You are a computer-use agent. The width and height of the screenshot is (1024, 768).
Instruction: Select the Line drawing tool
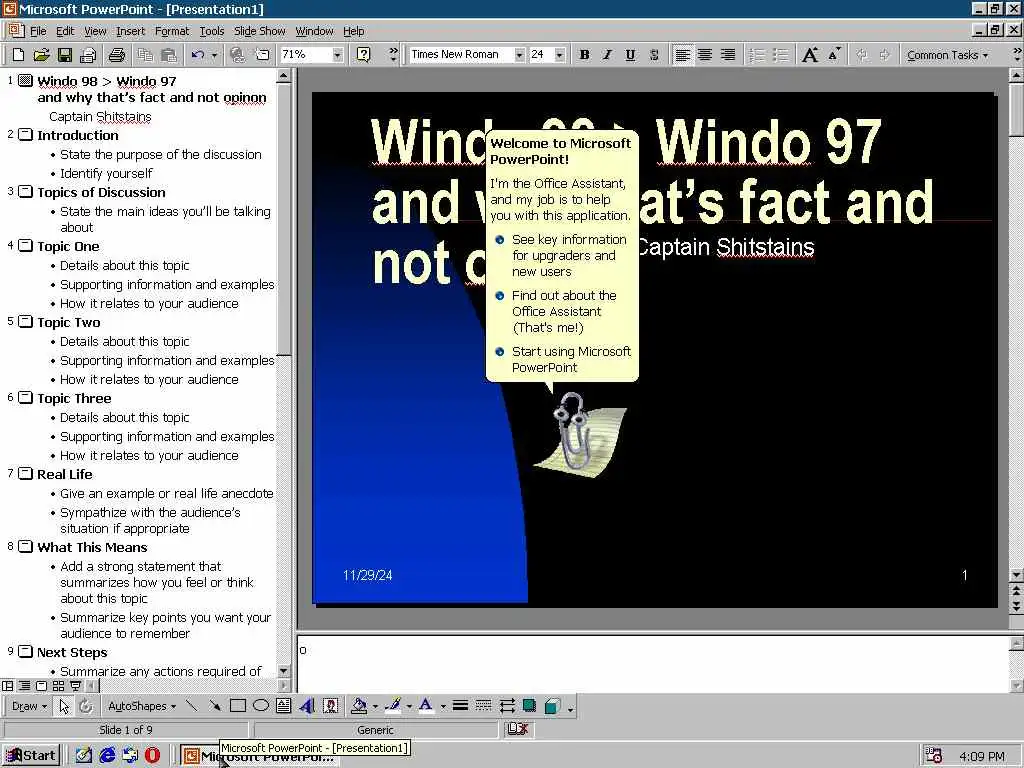point(191,706)
